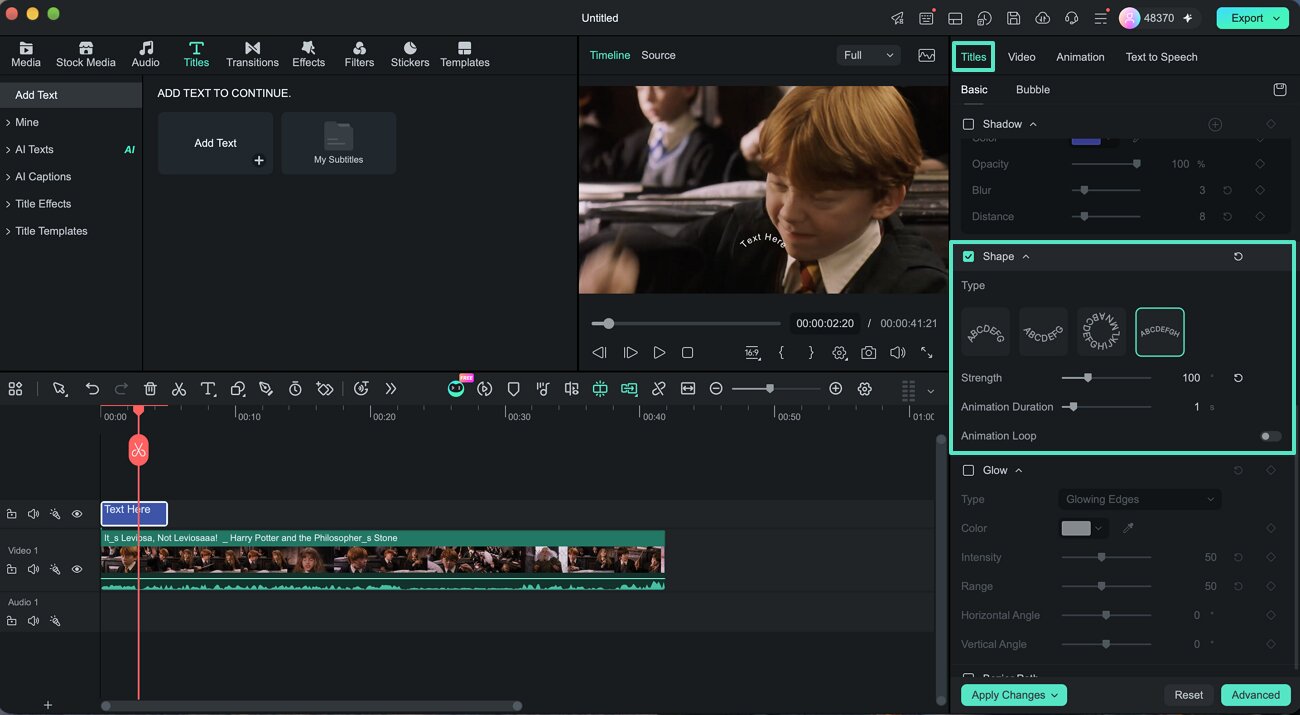Image resolution: width=1300 pixels, height=715 pixels.
Task: Open the Advanced text editor button
Action: (x=1256, y=695)
